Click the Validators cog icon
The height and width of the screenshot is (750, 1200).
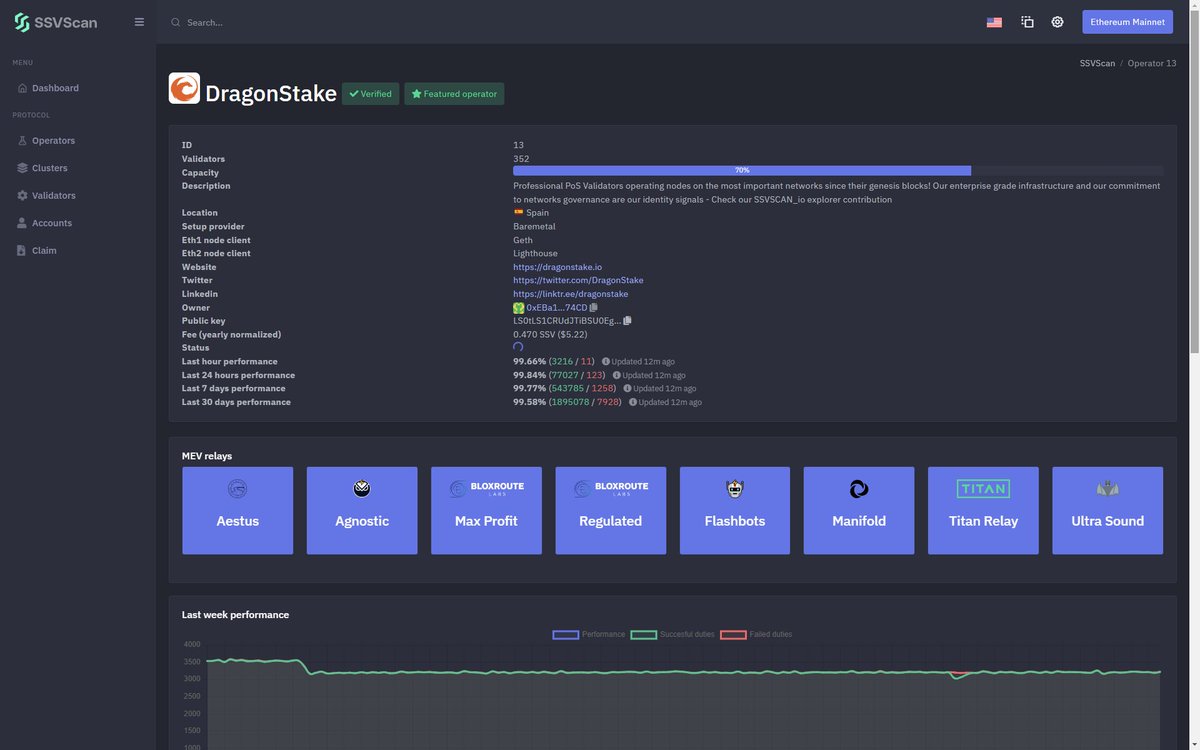(x=23, y=196)
